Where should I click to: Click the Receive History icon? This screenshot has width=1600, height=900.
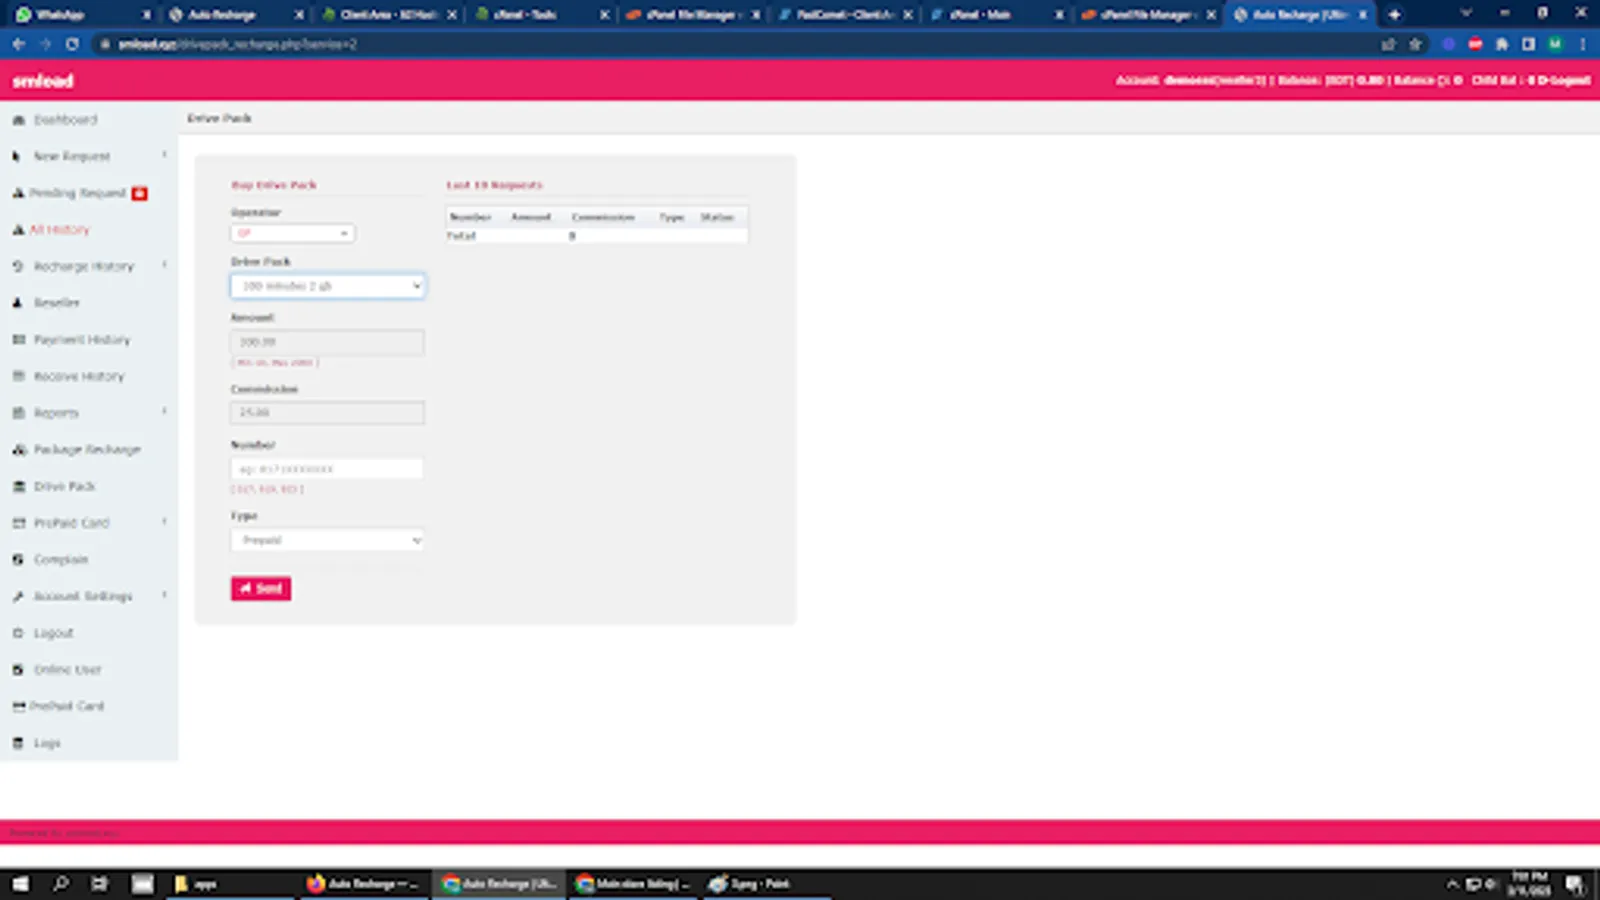(x=18, y=377)
